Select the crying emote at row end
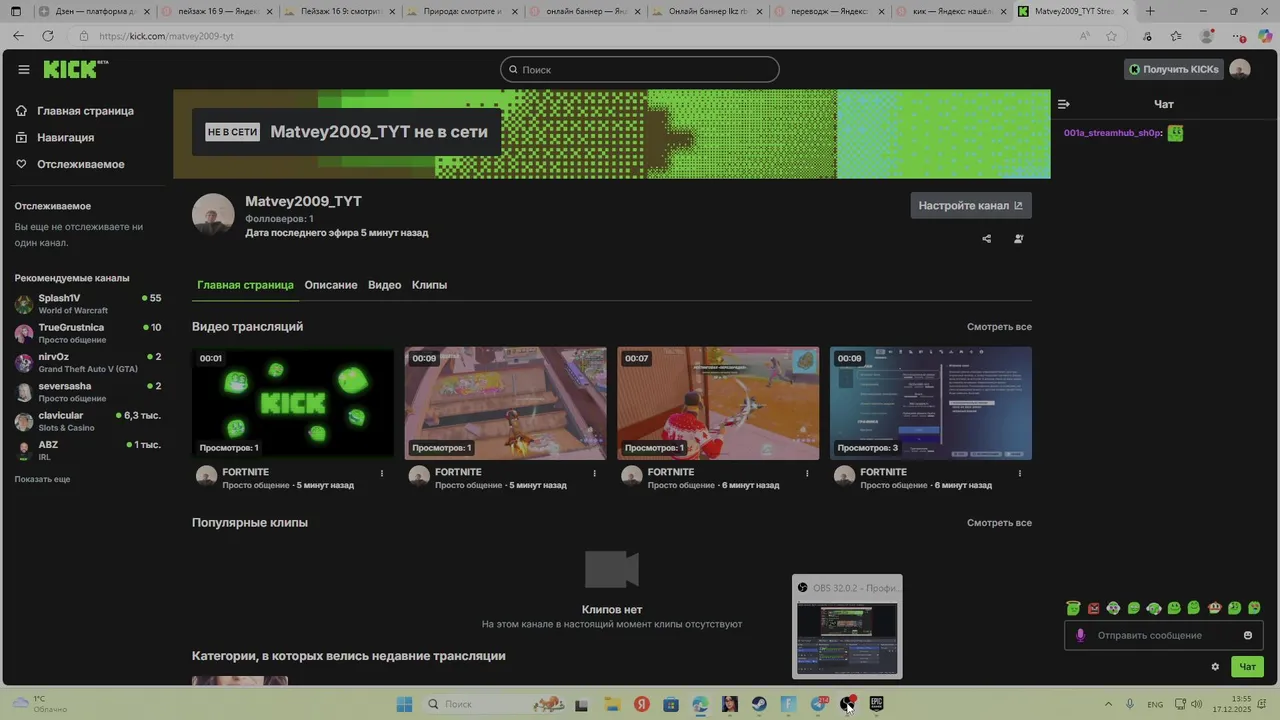This screenshot has height=720, width=1280. pyautogui.click(x=1255, y=608)
